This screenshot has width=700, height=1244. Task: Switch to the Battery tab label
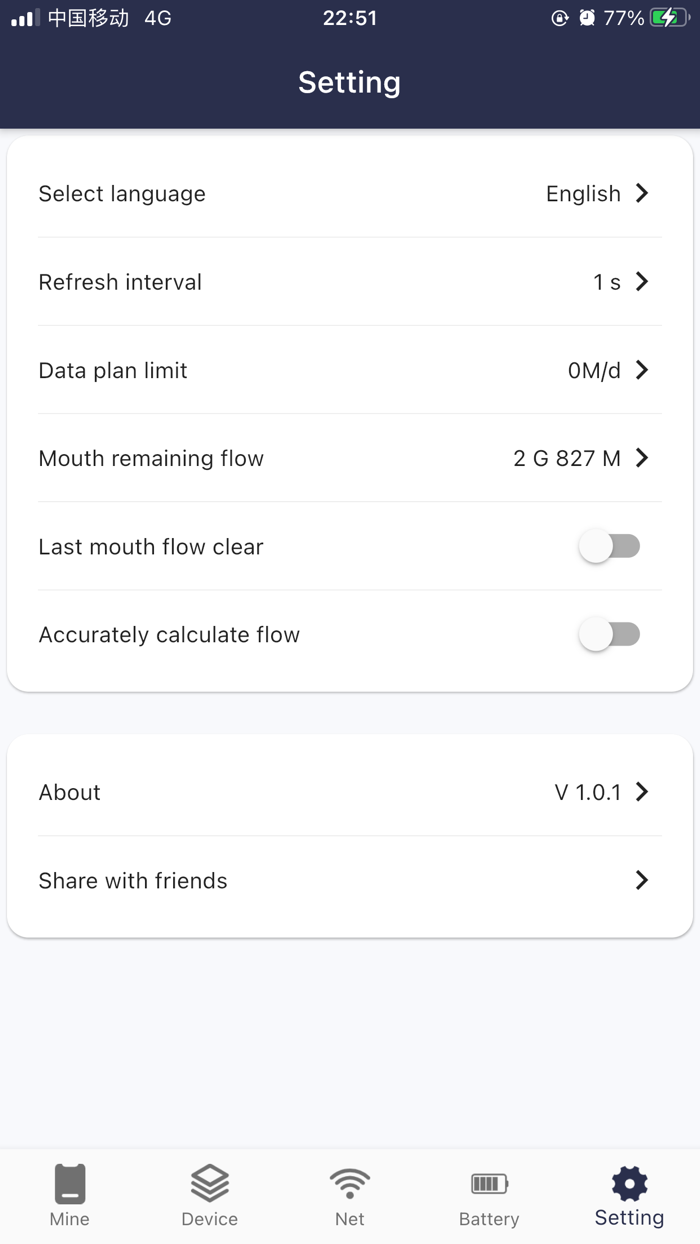click(489, 1219)
